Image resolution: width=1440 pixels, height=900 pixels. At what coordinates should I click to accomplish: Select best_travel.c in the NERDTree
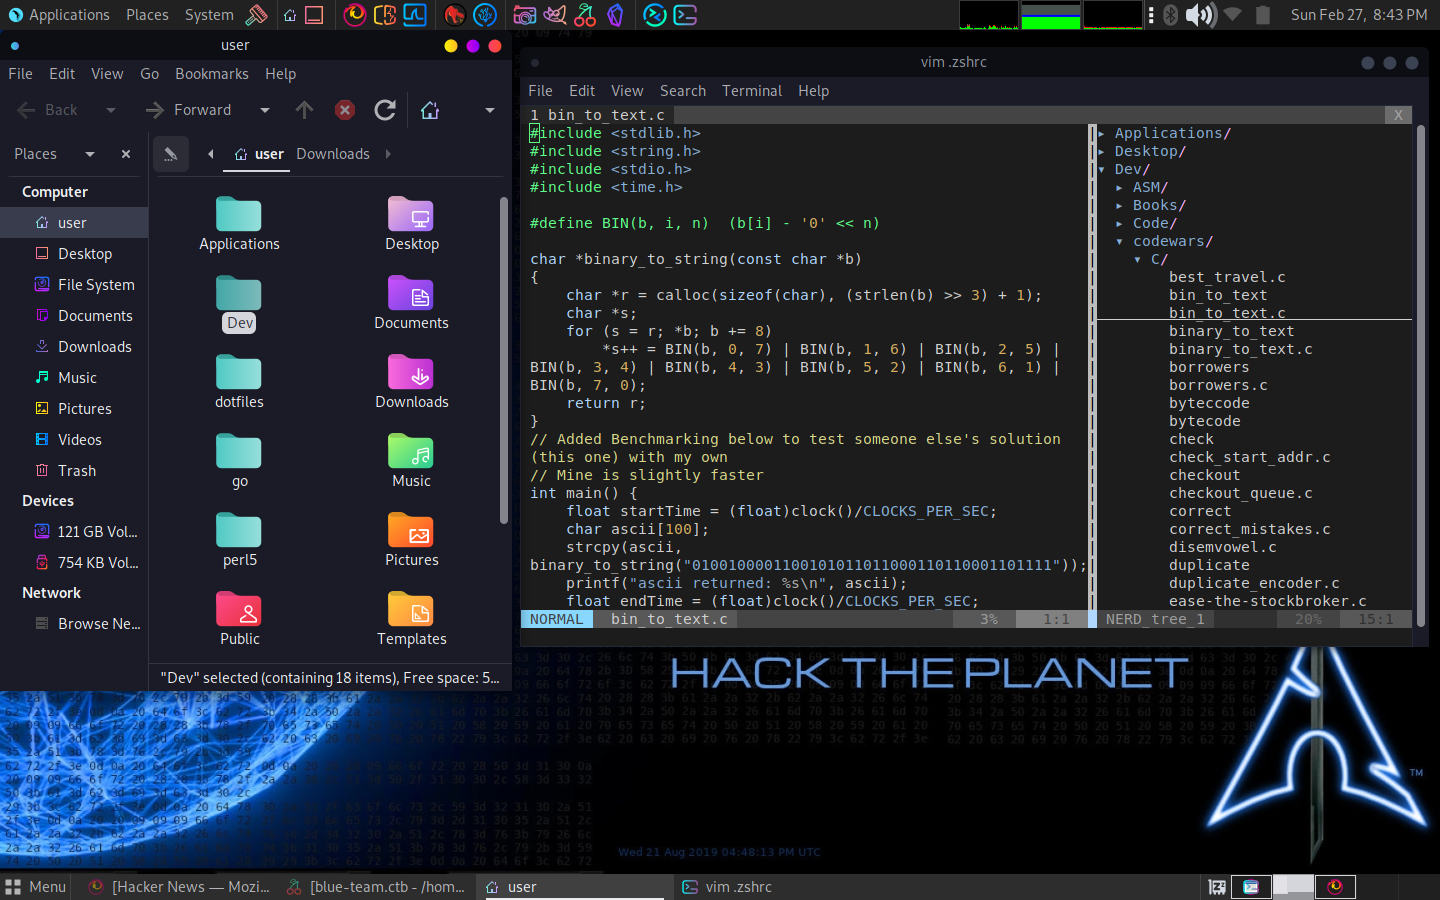(x=1227, y=277)
